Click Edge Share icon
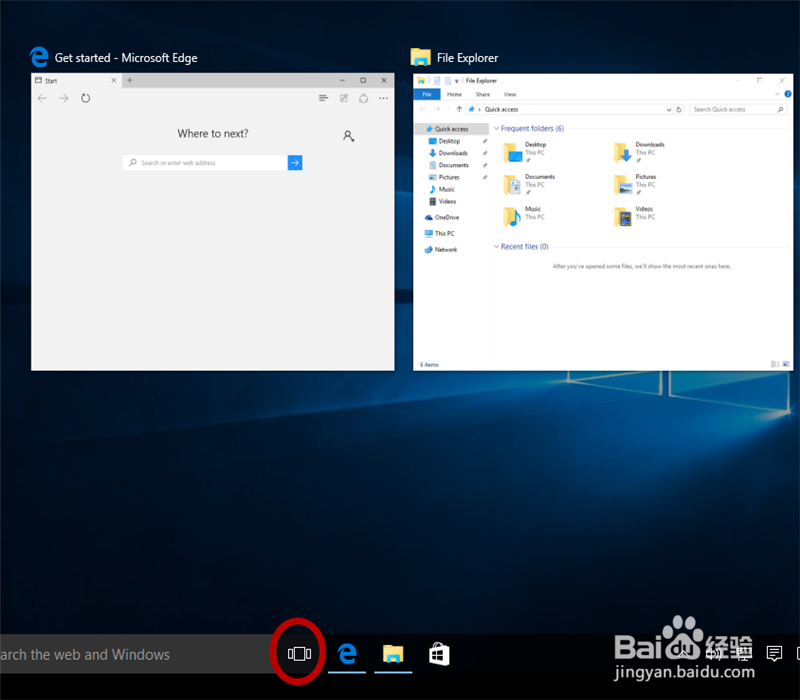Viewport: 800px width, 700px height. pyautogui.click(x=364, y=98)
